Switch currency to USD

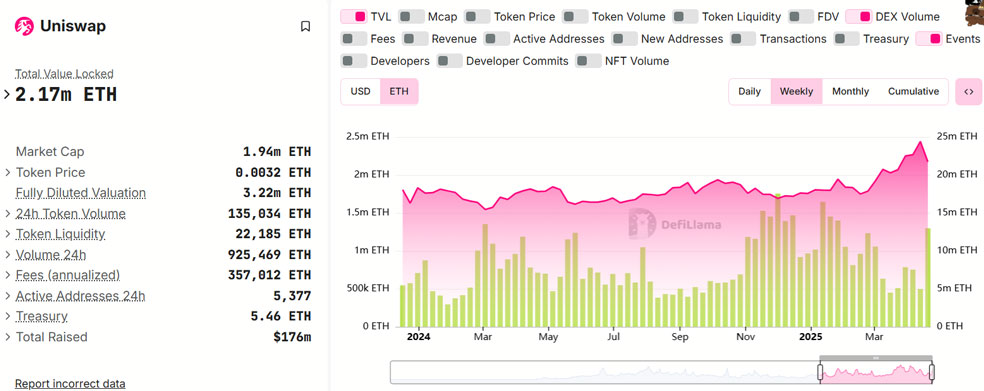click(360, 92)
